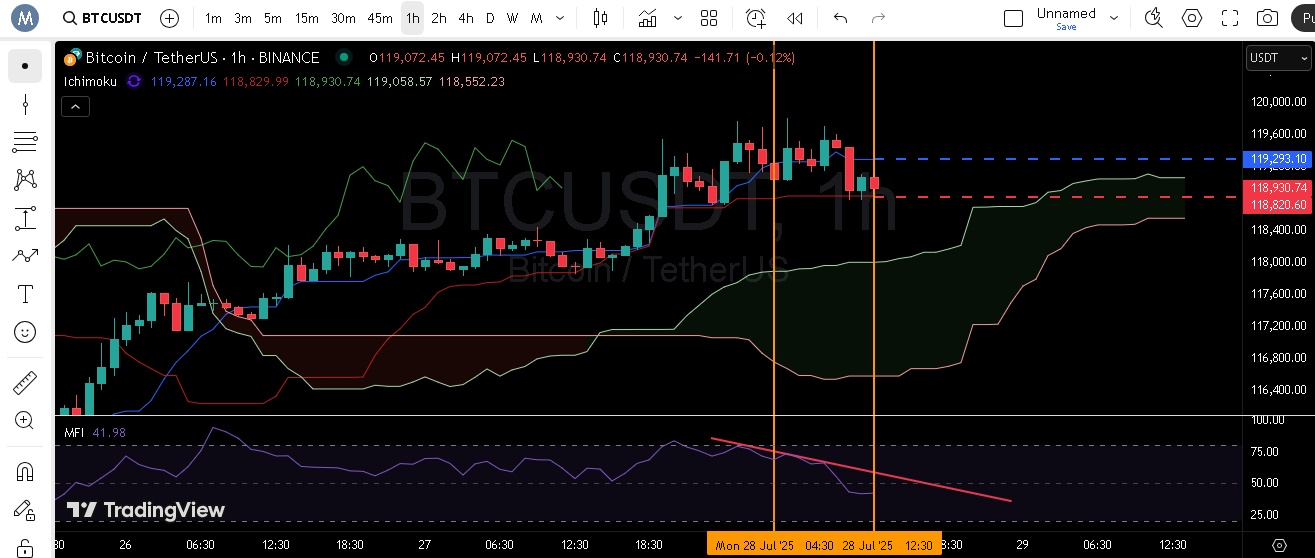Select the Text annotation tool

[25, 294]
